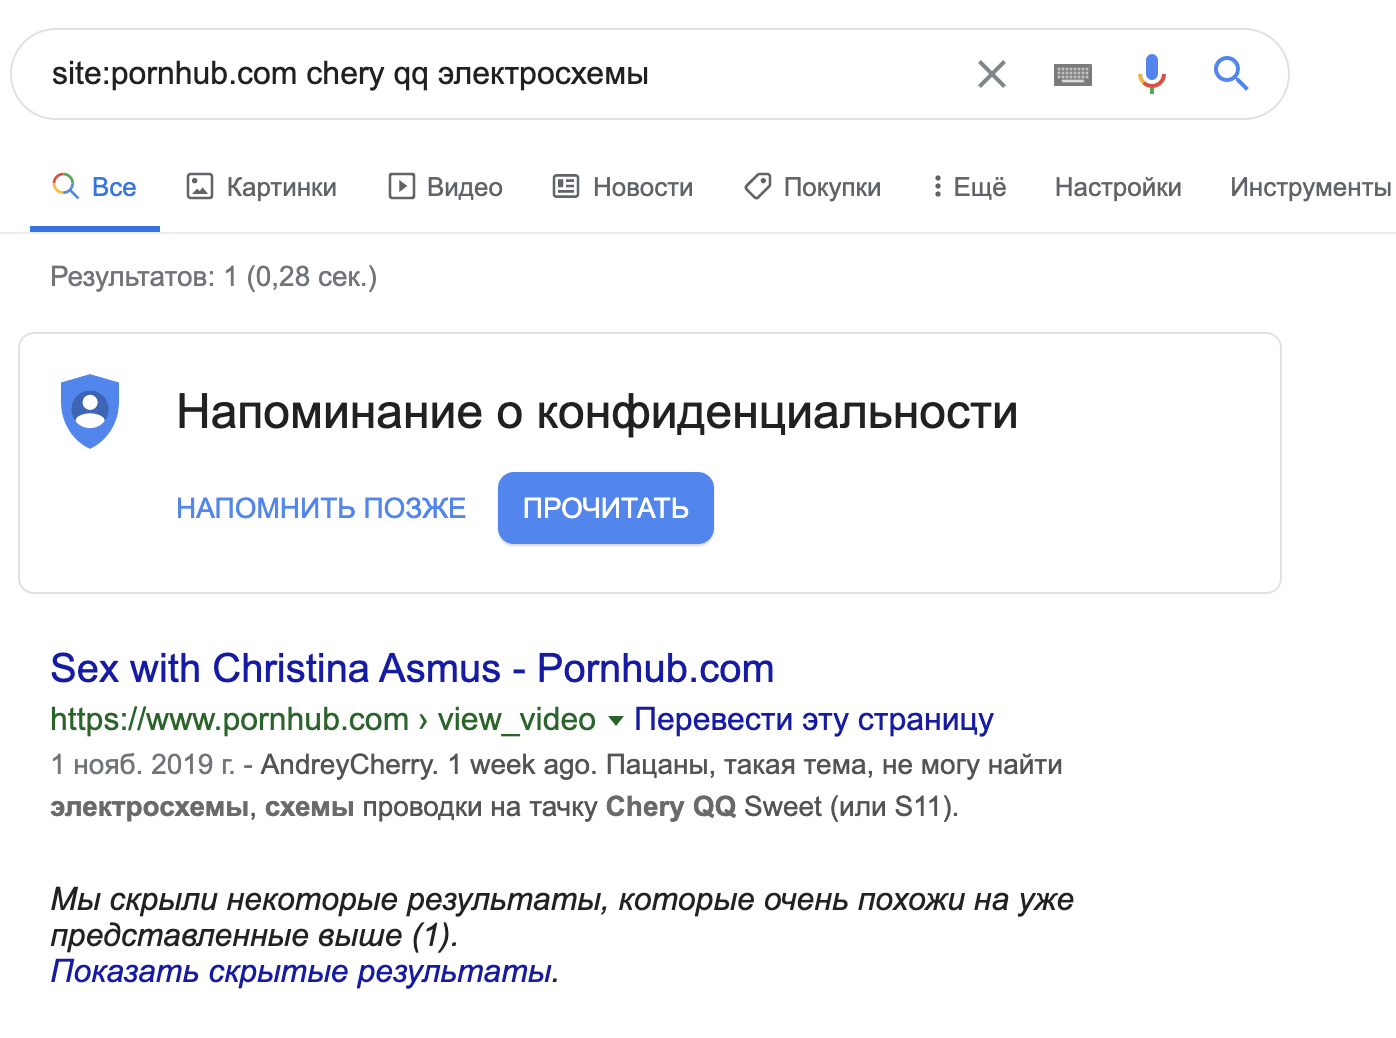The width and height of the screenshot is (1396, 1038).
Task: Switch to the Видео tab
Action: click(x=446, y=187)
